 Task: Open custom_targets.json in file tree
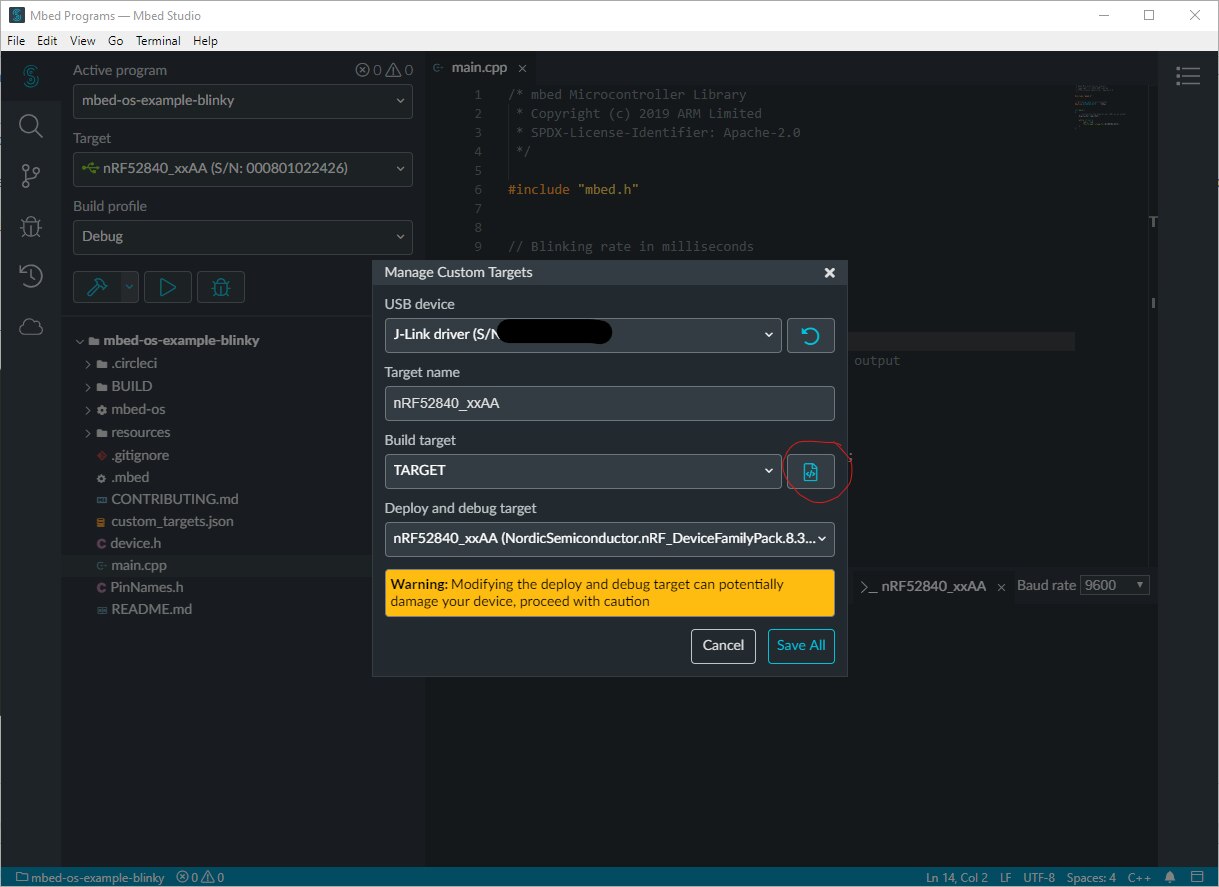(x=172, y=521)
